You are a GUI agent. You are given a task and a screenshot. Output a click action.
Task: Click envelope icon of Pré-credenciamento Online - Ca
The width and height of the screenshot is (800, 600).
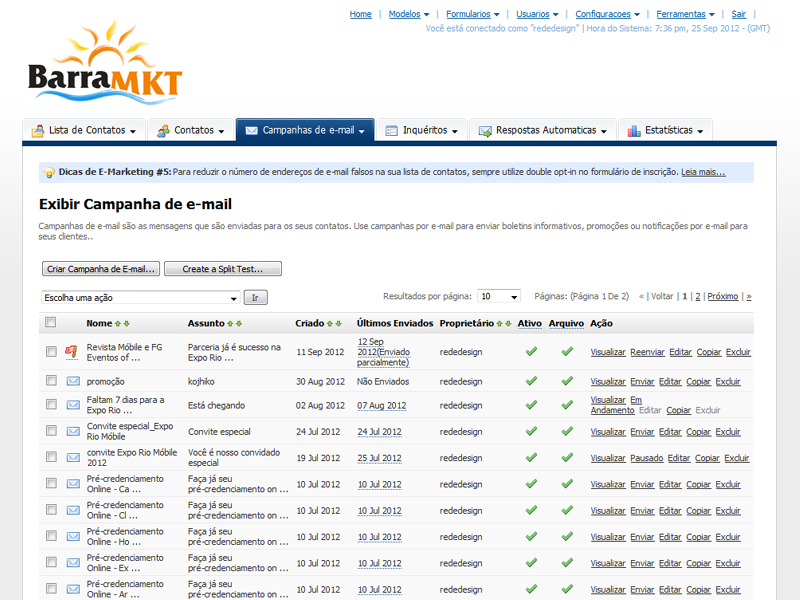tap(73, 484)
